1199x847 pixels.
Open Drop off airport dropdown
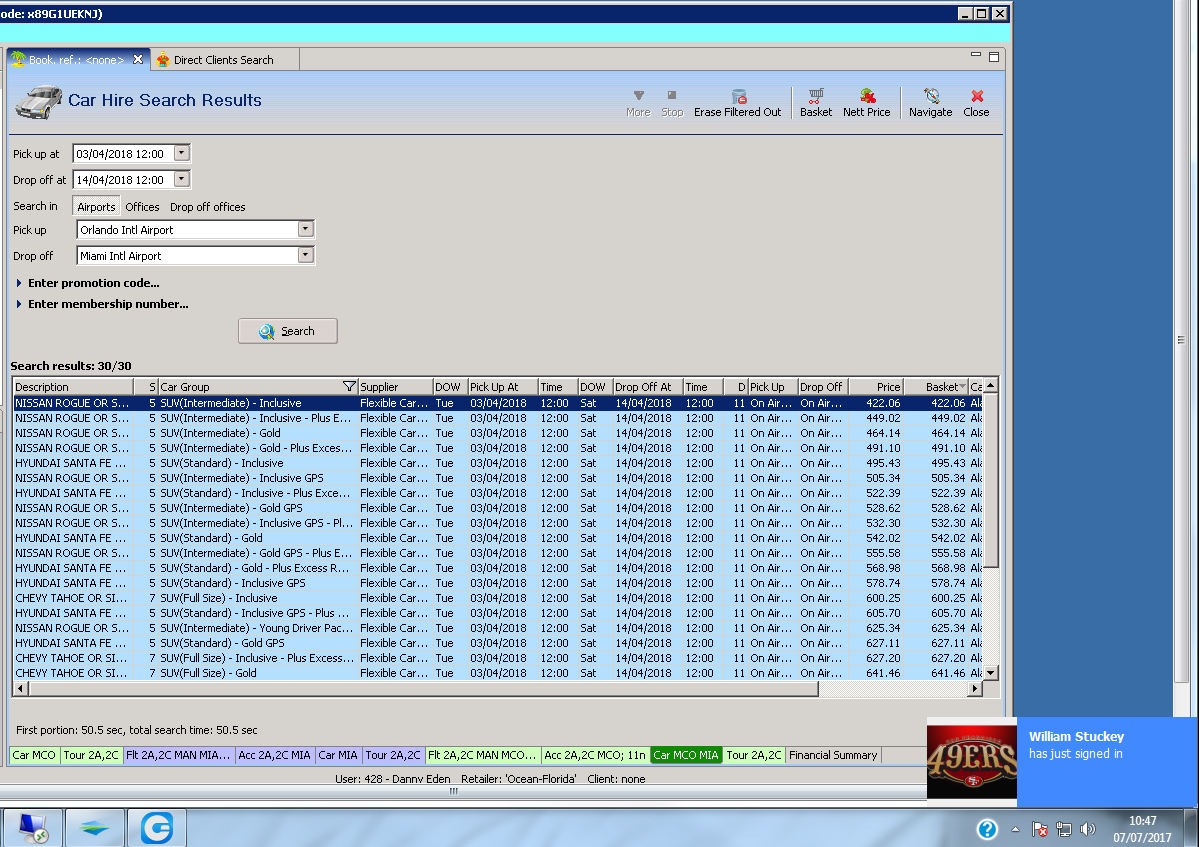click(305, 255)
